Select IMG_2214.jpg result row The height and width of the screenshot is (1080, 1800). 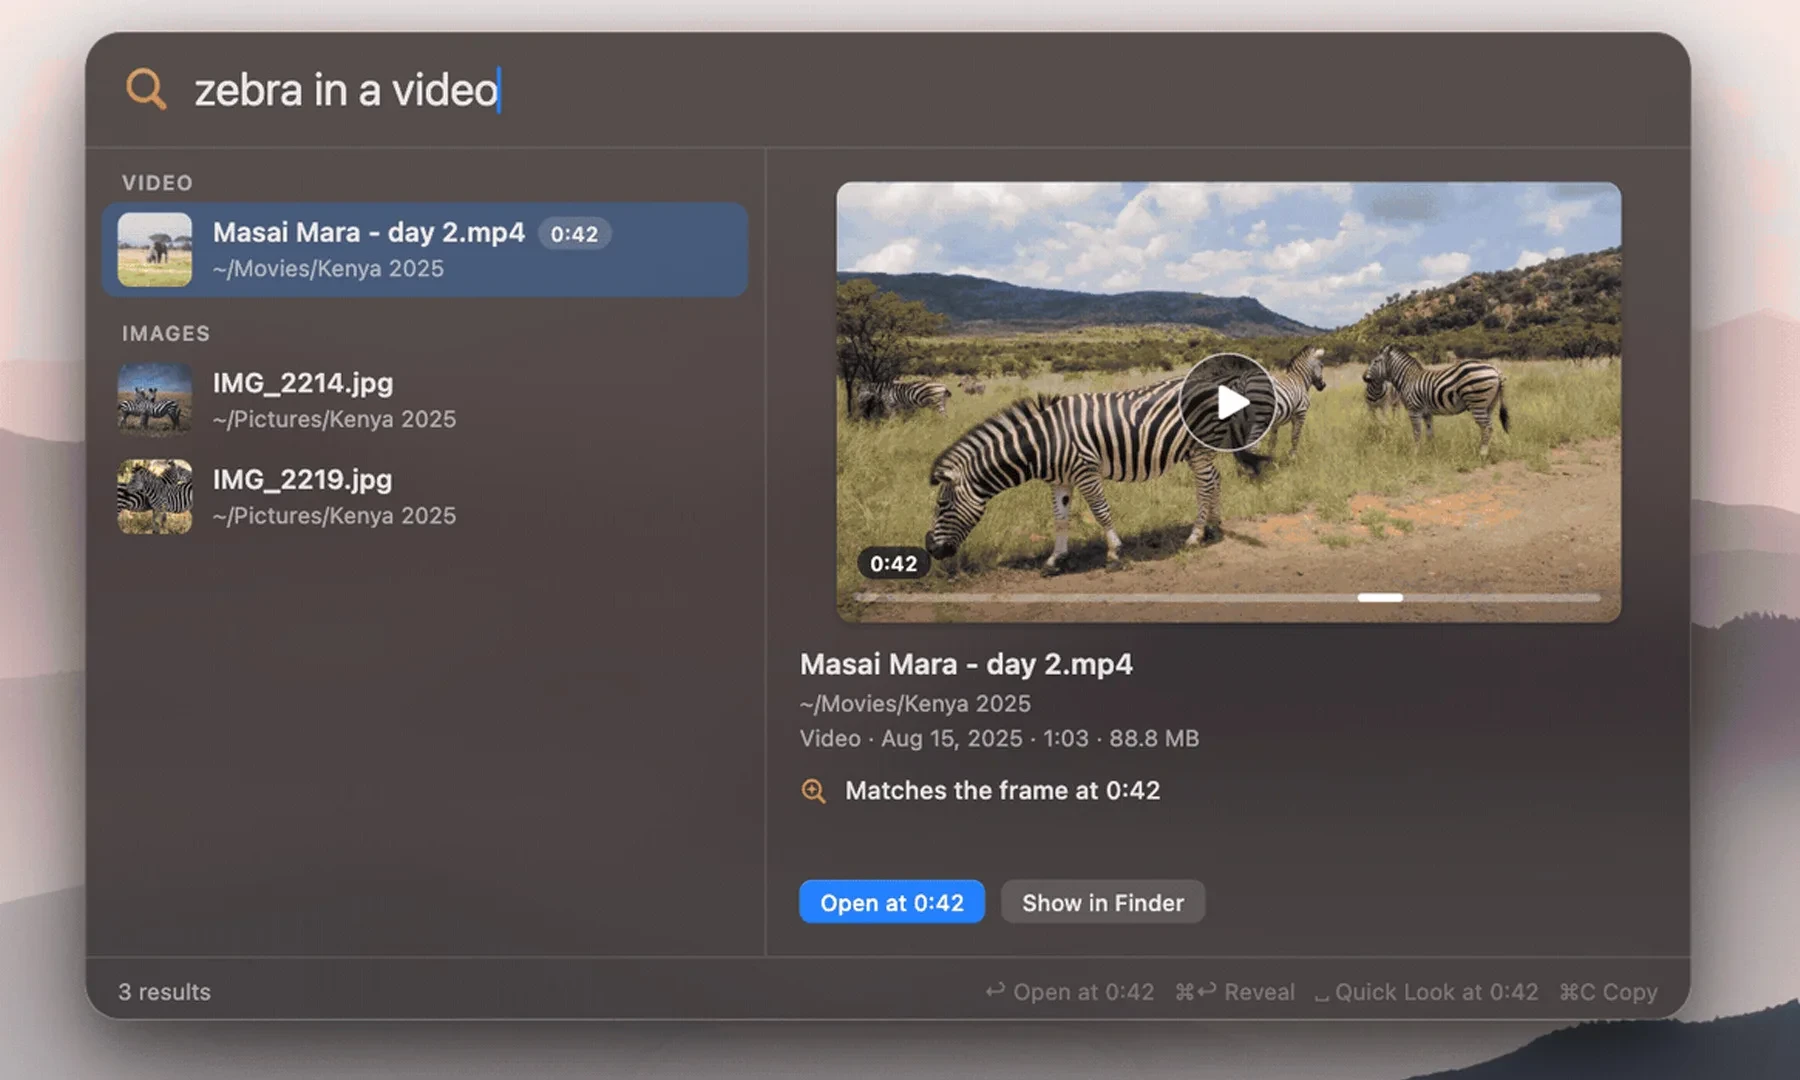click(x=425, y=400)
